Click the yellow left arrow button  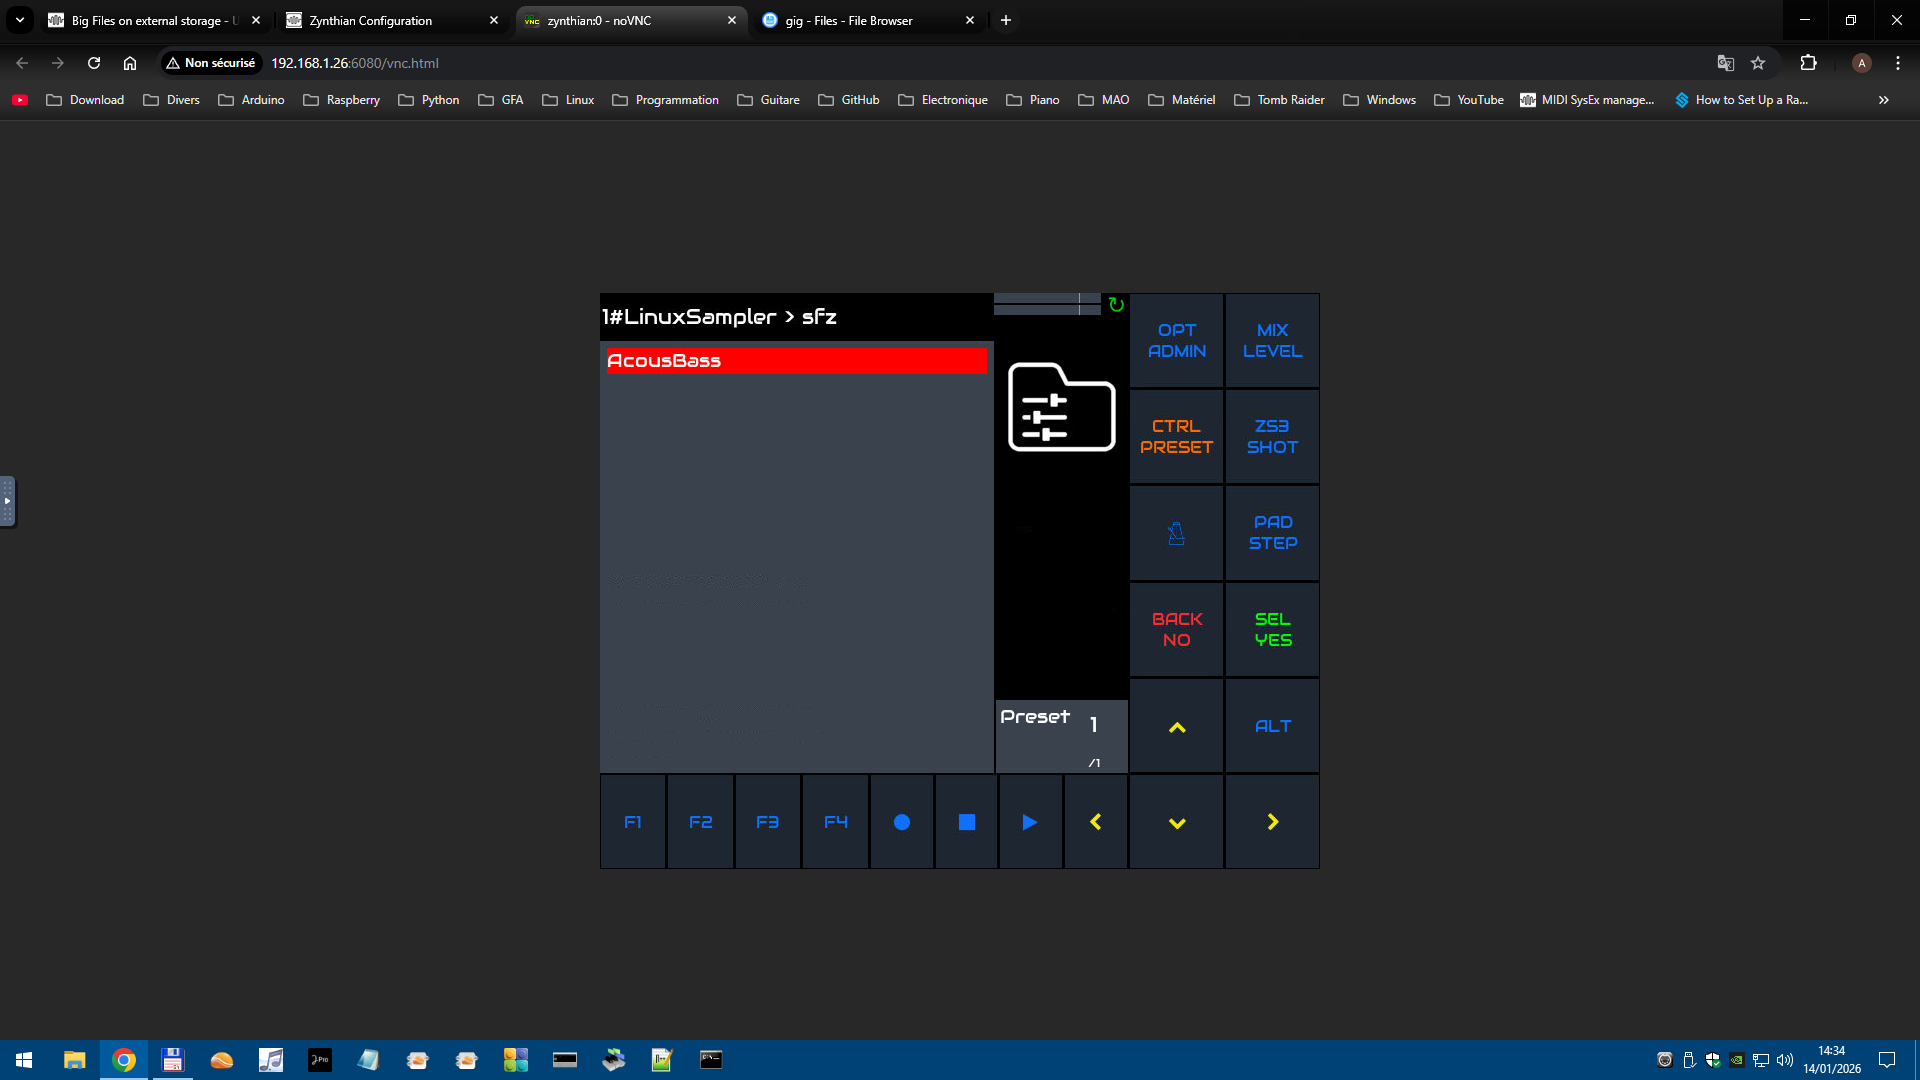1095,822
